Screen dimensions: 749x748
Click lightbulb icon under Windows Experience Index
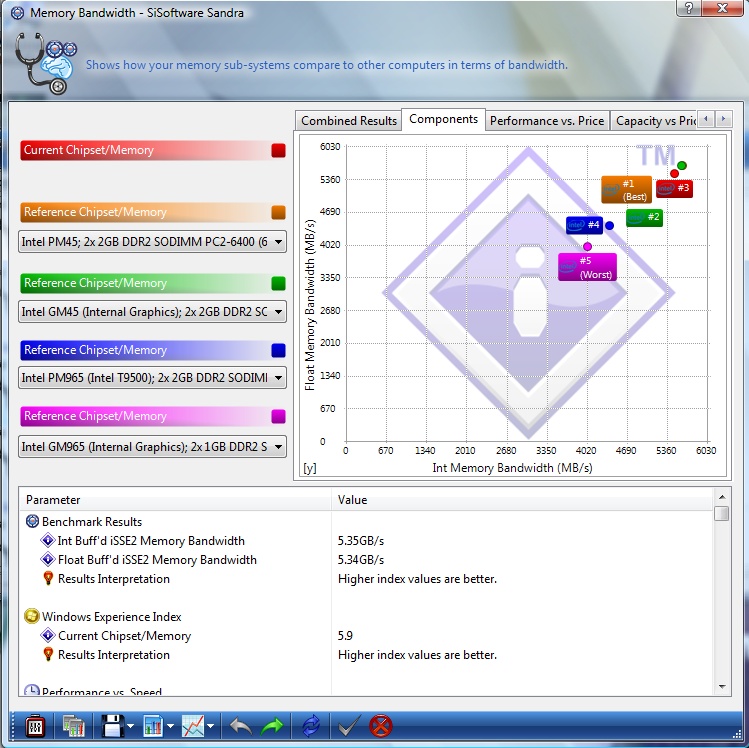[x=48, y=654]
